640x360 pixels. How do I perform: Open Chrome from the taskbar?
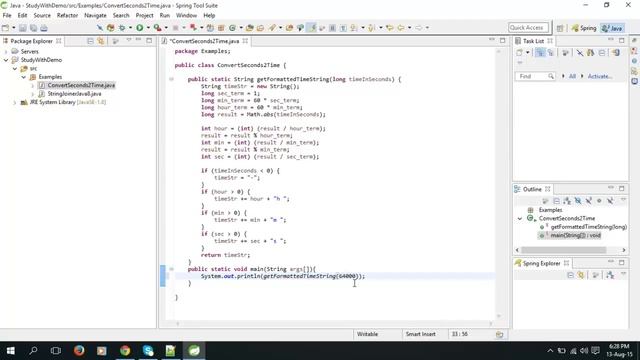coord(125,351)
